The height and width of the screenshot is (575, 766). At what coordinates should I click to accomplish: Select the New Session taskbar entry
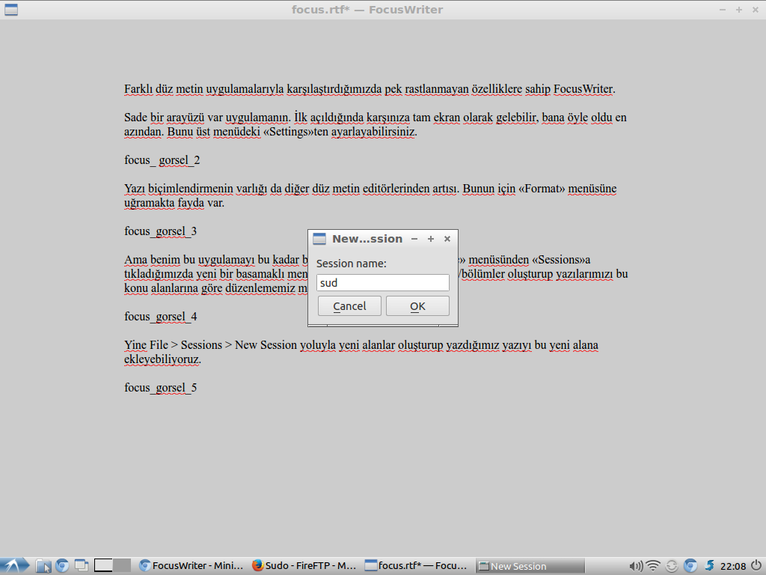pos(530,566)
